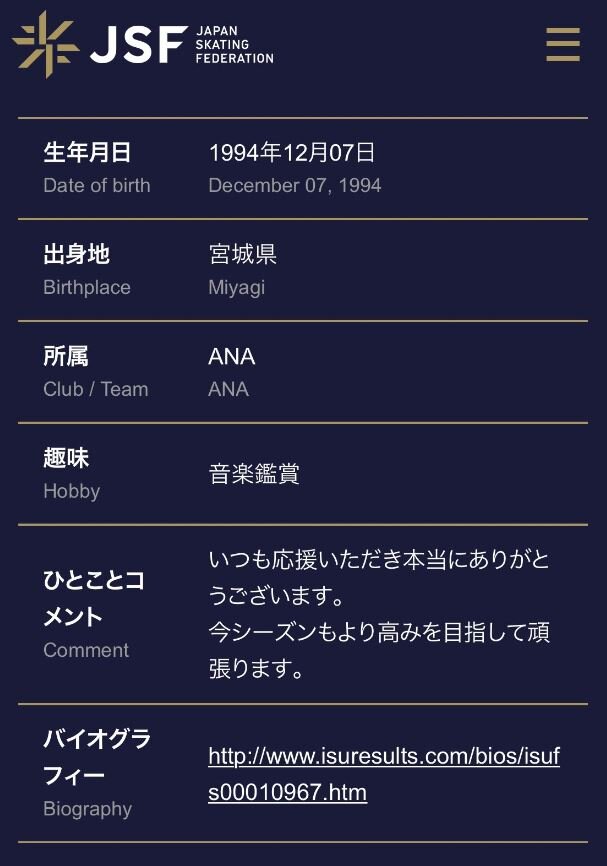Click the ANA club value

[231, 357]
